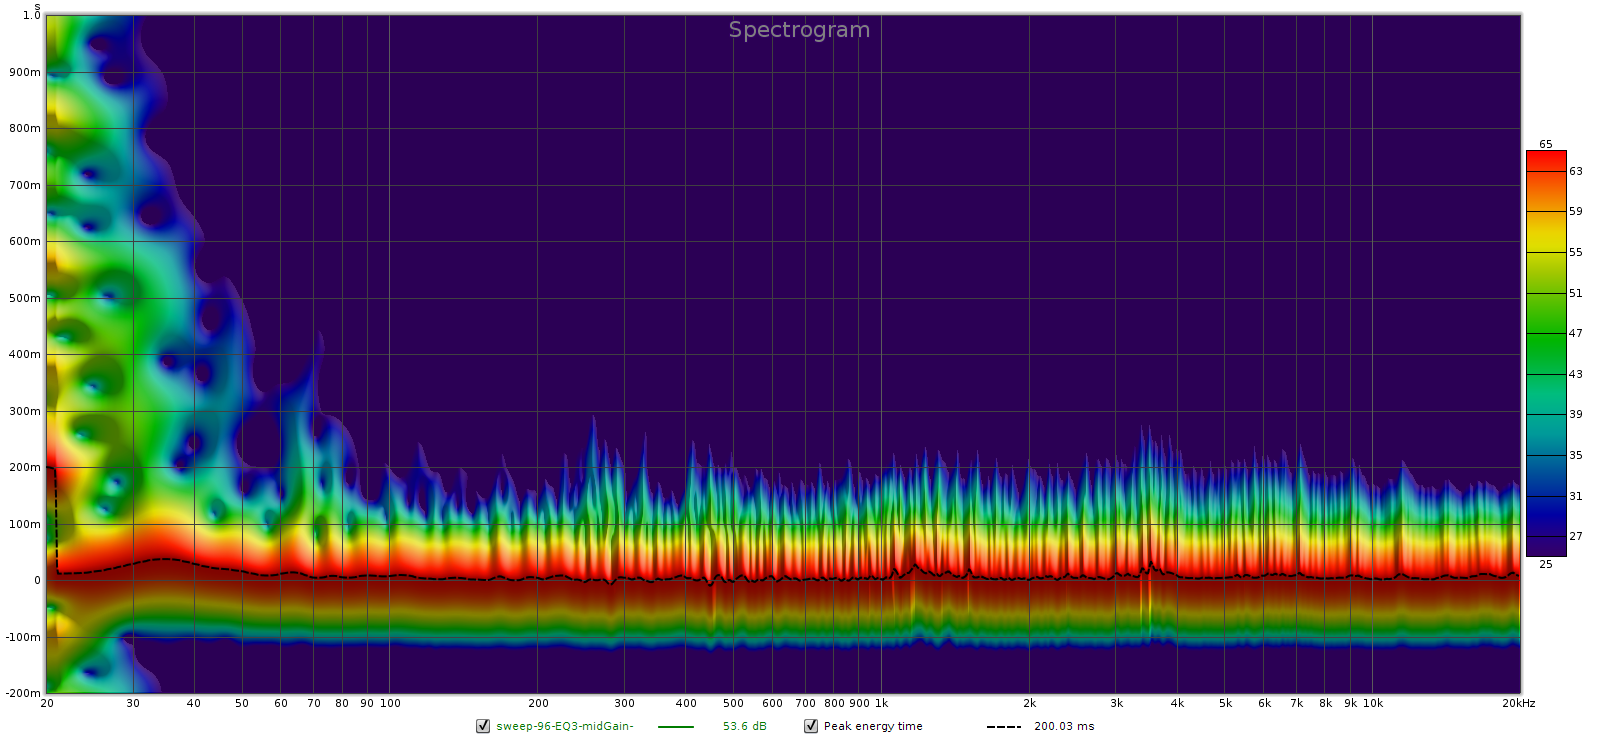Click the "43" value on colour scale
Screen dimensions: 1600x740
pyautogui.click(x=1576, y=374)
